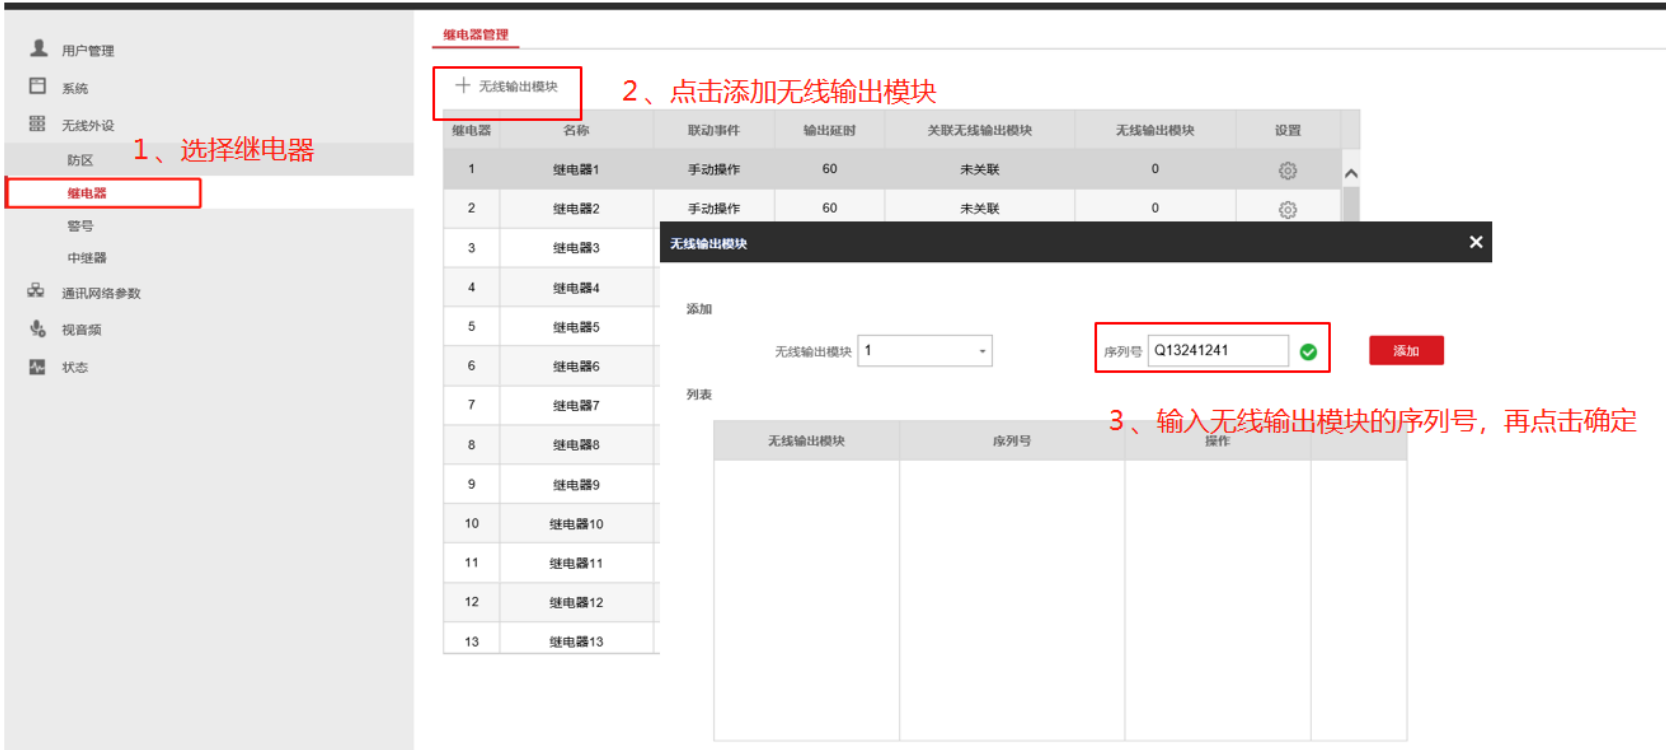This screenshot has width=1666, height=750.
Task: Select the 继电器5 row
Action: pos(552,327)
